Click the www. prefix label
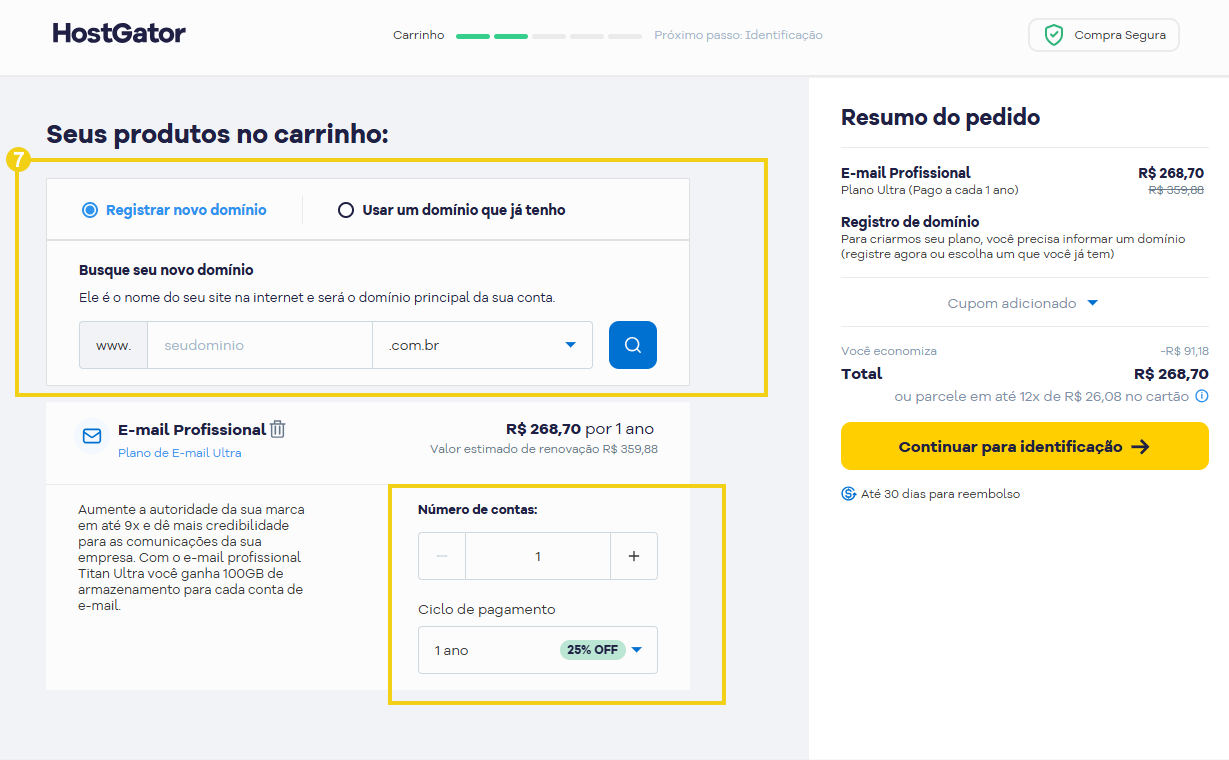 coord(113,345)
